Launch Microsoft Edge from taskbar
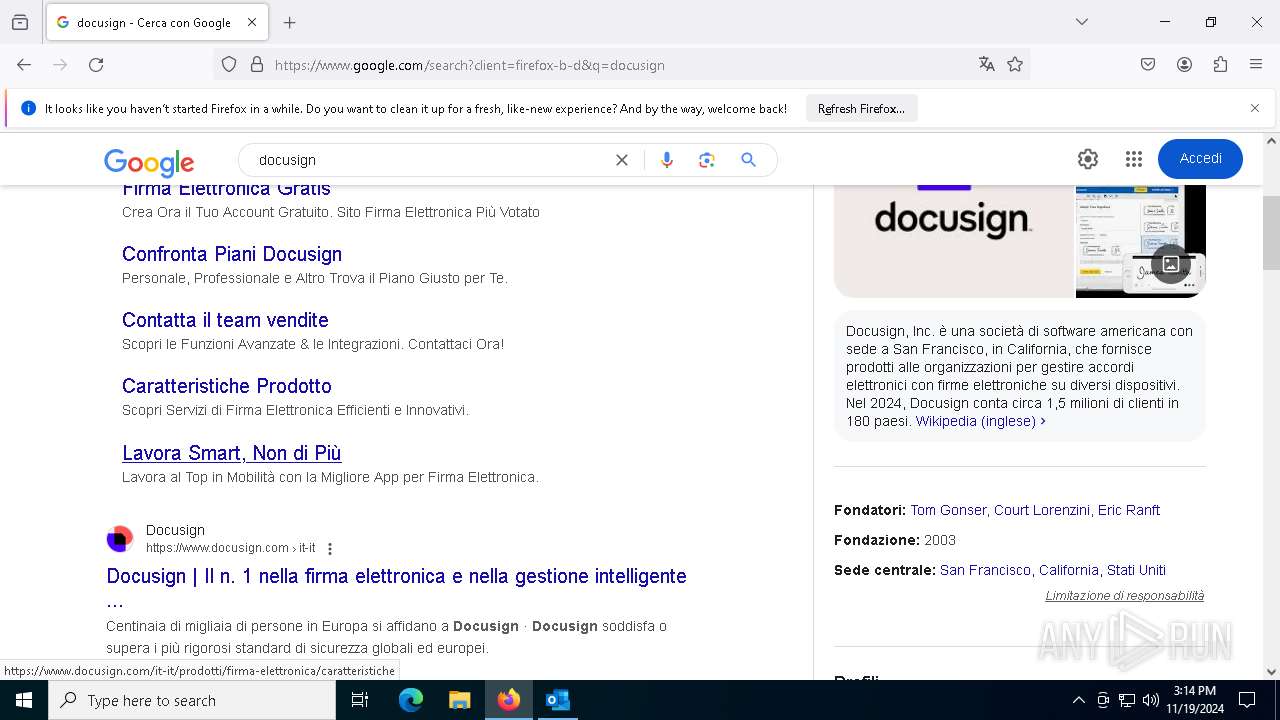This screenshot has width=1280, height=720. point(411,700)
